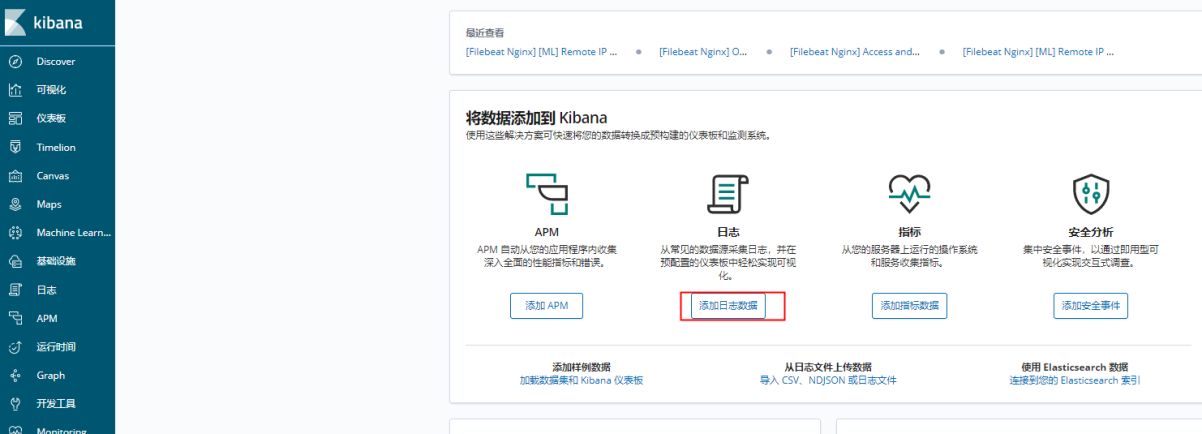Click the 添加指标数据 button
Viewport: 1202px width, 434px height.
(x=909, y=306)
